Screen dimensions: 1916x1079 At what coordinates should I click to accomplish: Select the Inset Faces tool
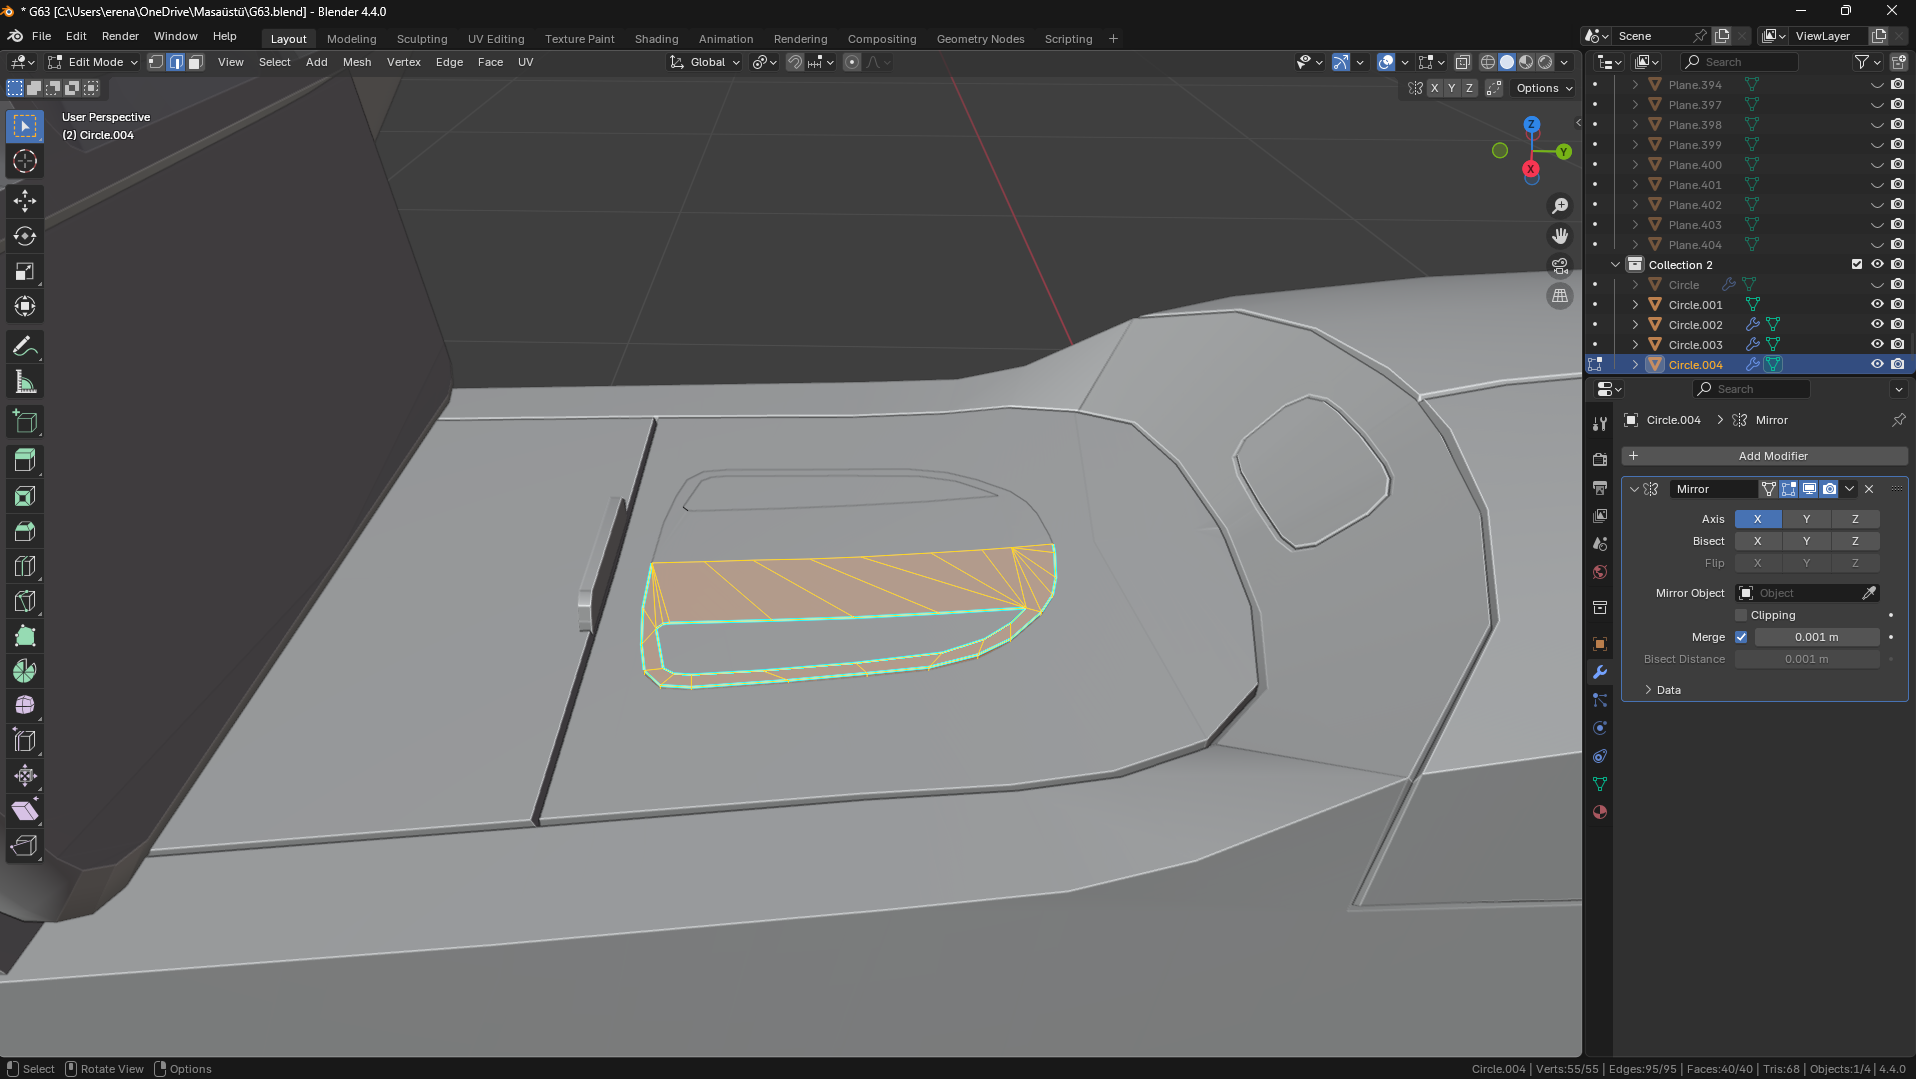(x=25, y=496)
